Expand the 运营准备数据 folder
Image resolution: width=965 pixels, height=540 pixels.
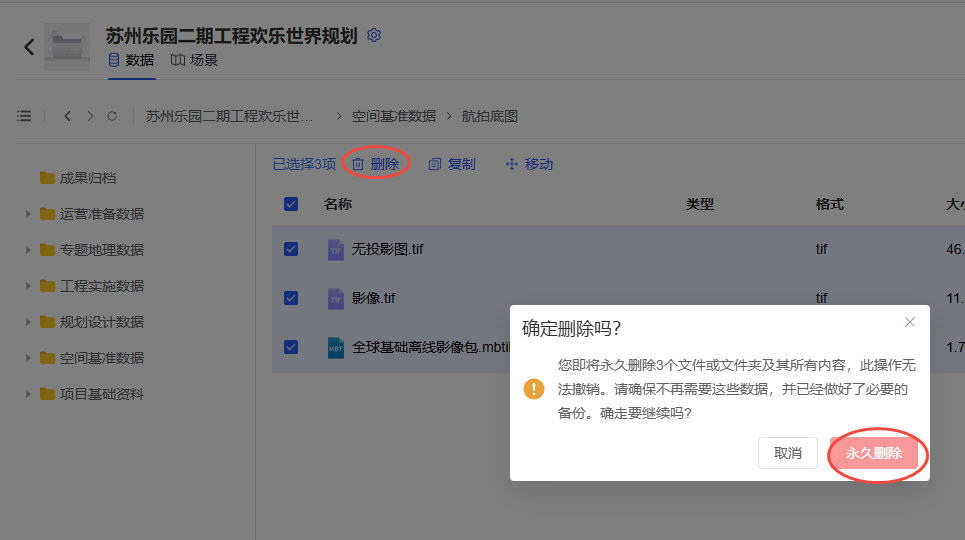click(x=27, y=214)
